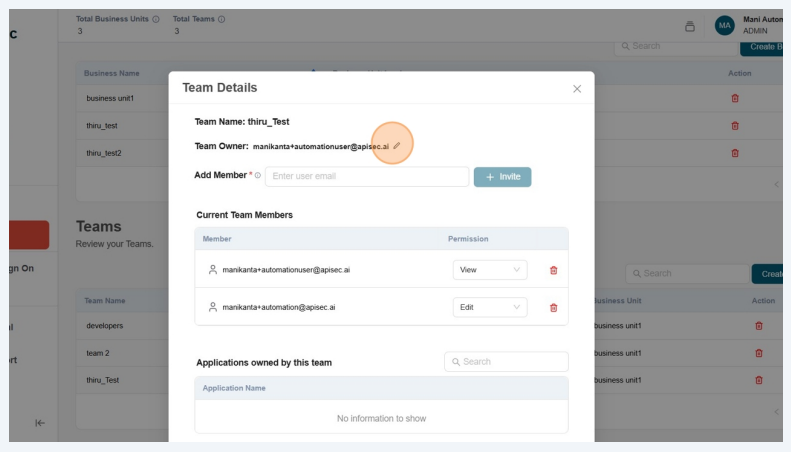Click the search box for team applications
The width and height of the screenshot is (791, 452).
pos(506,362)
